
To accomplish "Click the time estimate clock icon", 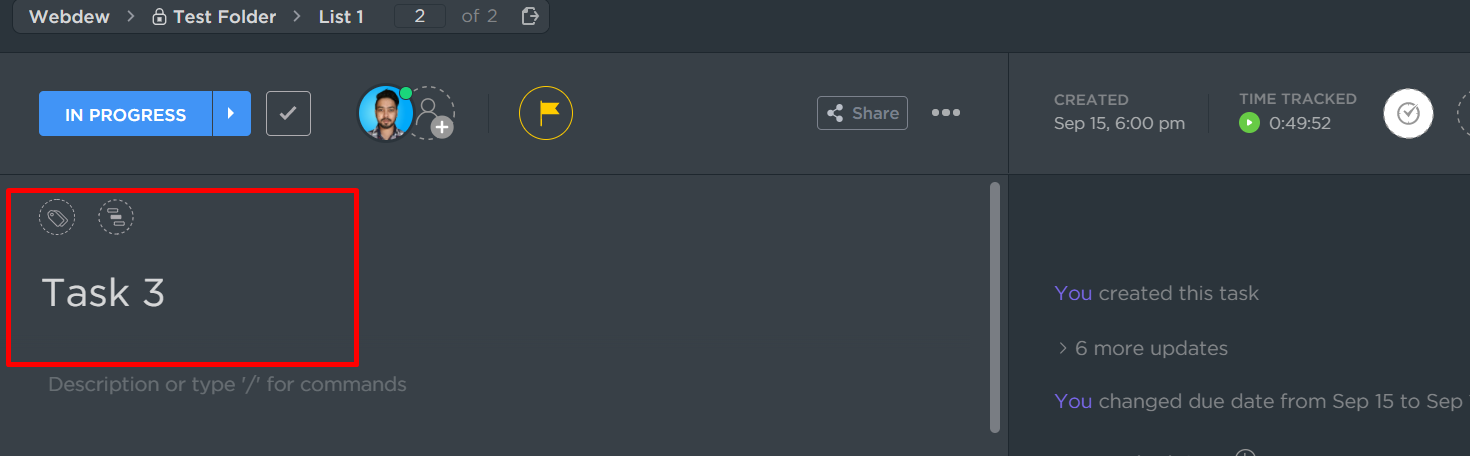I will 1408,113.
